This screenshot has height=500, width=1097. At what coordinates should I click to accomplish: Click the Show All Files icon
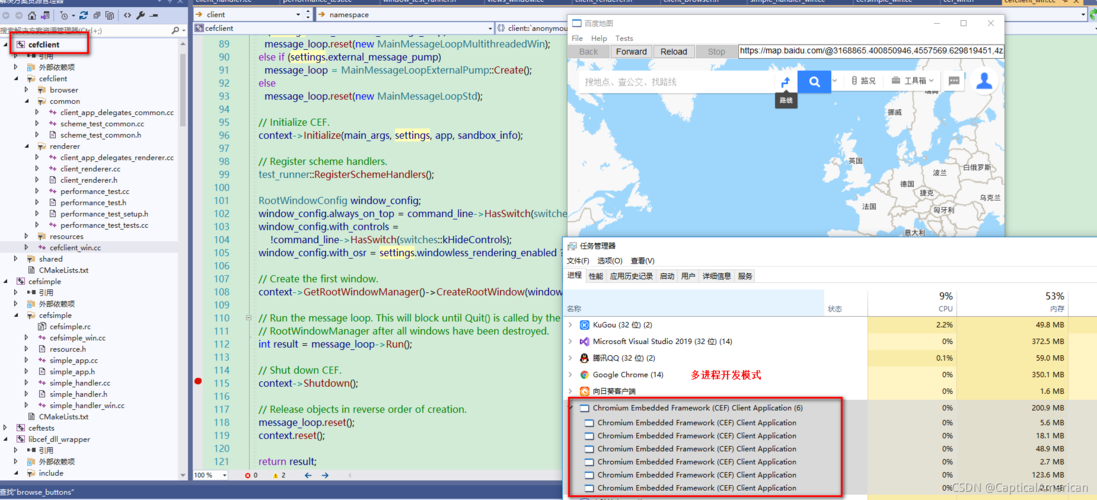(110, 15)
